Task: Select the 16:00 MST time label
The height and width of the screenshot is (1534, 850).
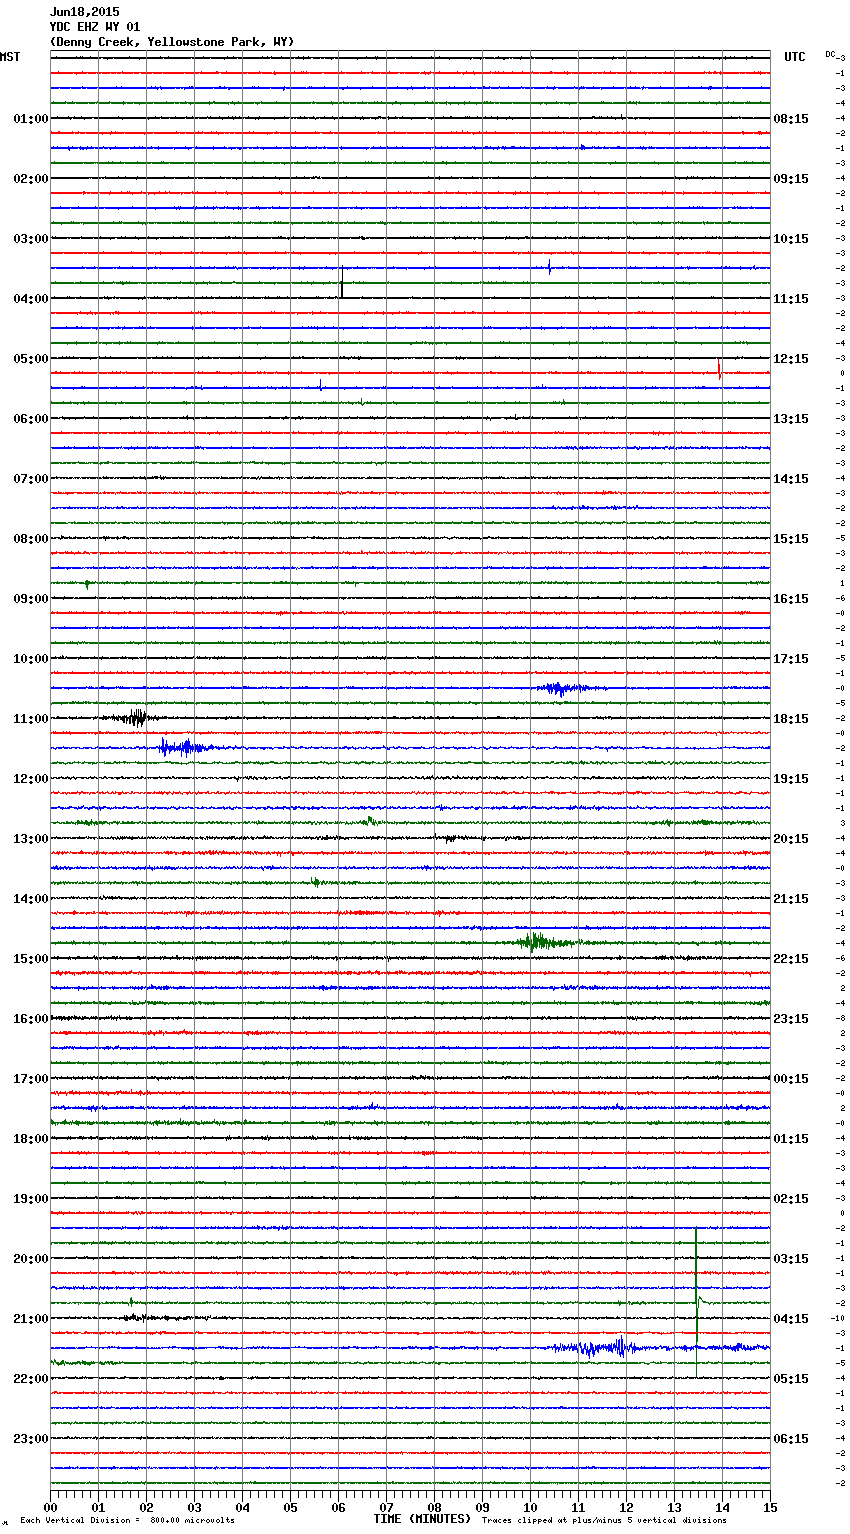Action: coord(31,1019)
